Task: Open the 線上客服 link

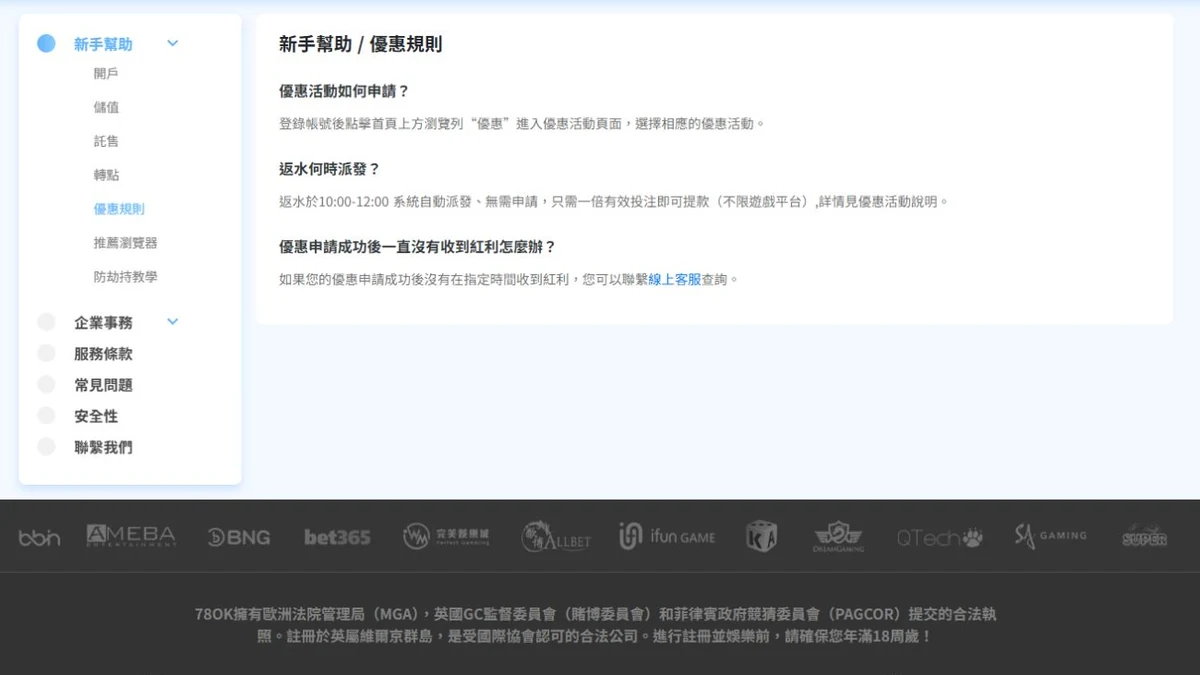Action: point(675,280)
